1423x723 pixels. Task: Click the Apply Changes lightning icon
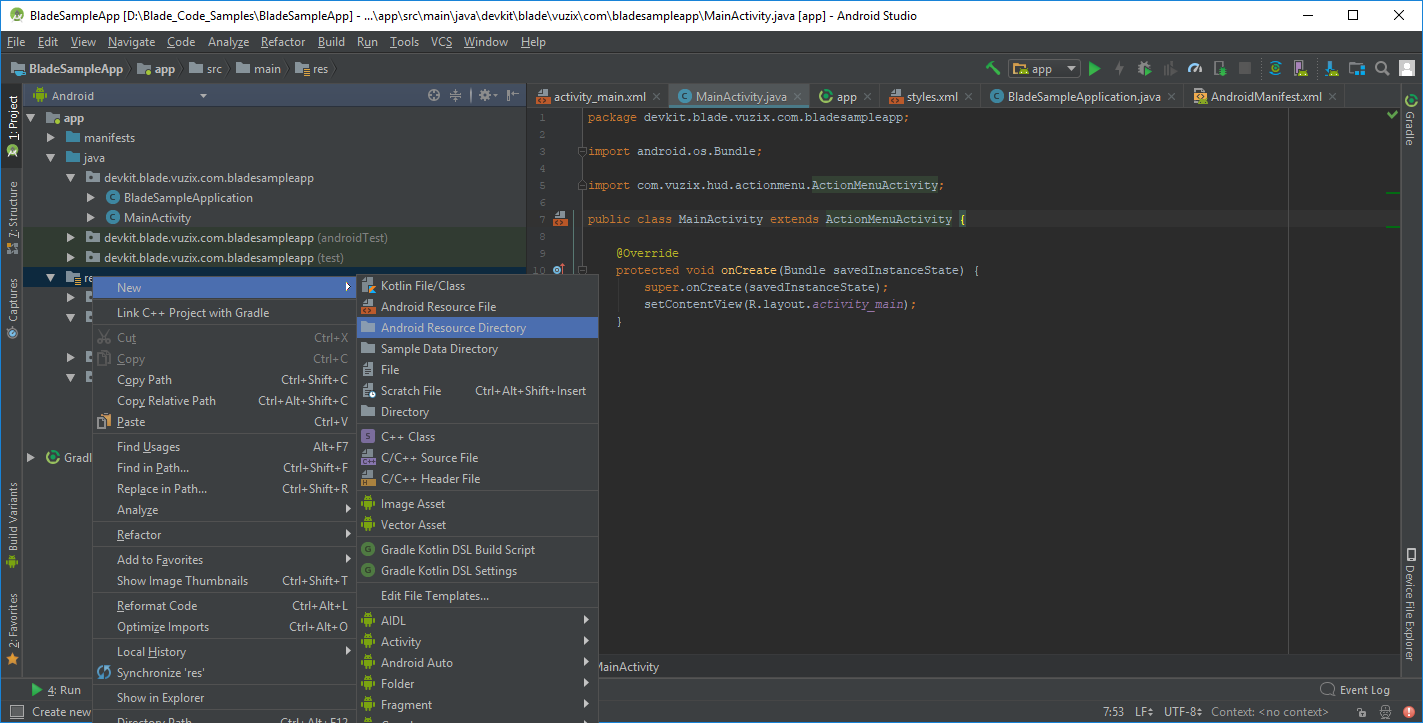pos(1119,69)
